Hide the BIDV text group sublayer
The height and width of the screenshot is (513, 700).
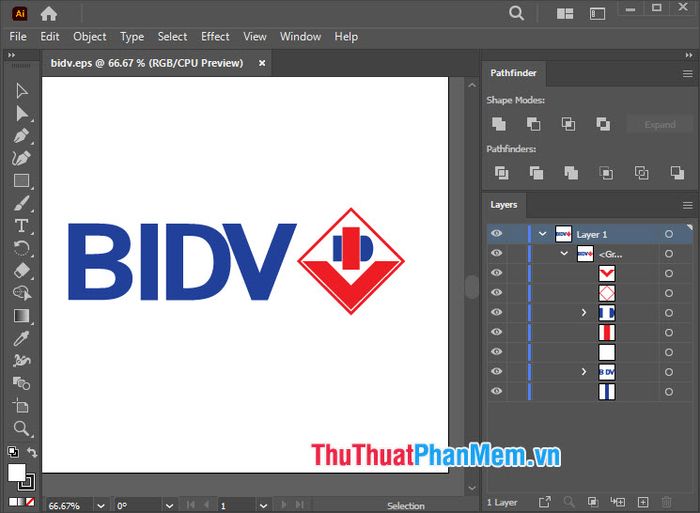pos(496,371)
